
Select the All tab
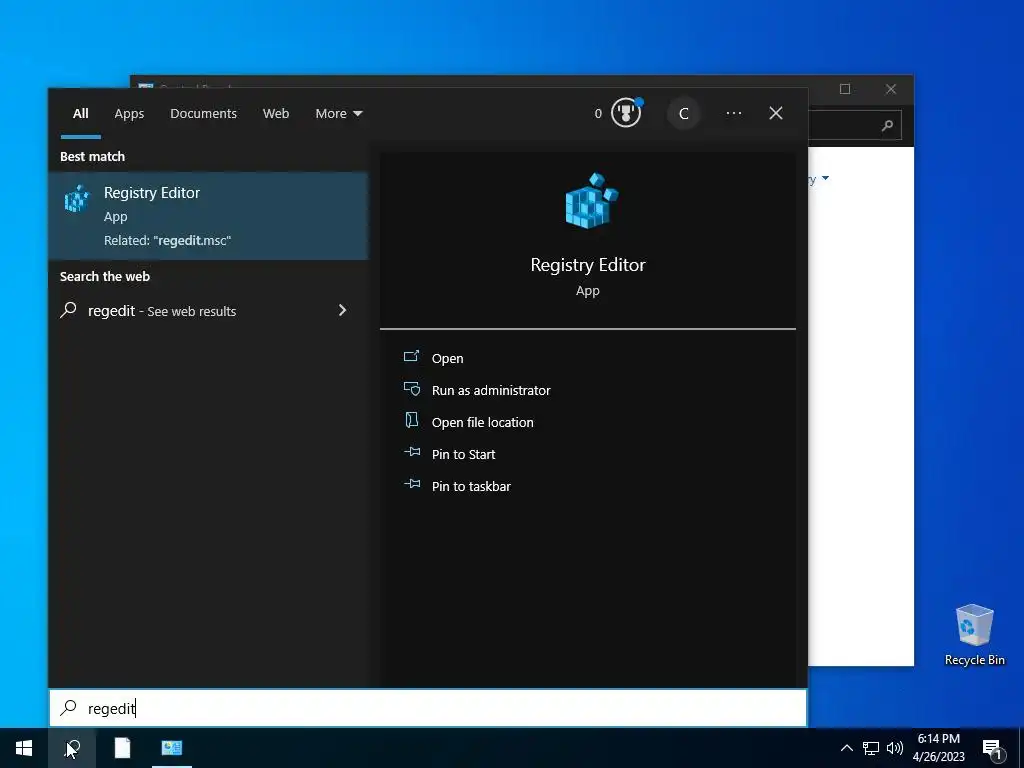pyautogui.click(x=80, y=114)
